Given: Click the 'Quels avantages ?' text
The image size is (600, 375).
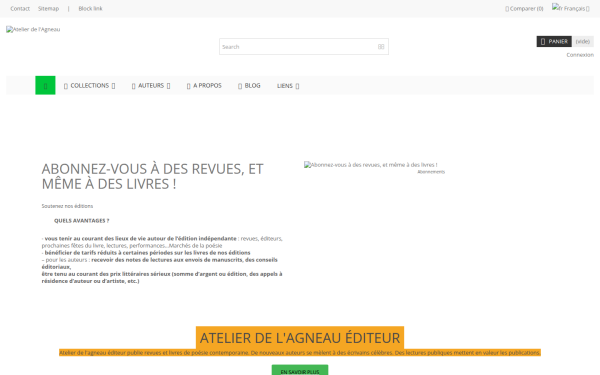Looking at the screenshot, I should pos(82,221).
